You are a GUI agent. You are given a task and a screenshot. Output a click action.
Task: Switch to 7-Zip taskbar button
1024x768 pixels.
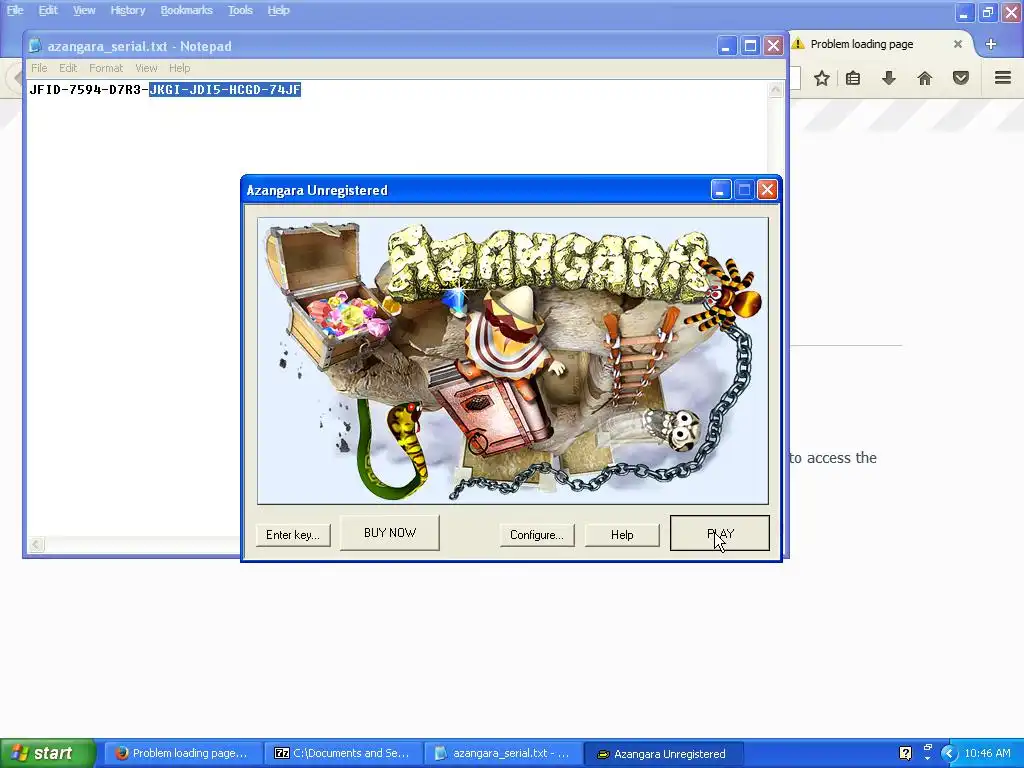click(344, 754)
